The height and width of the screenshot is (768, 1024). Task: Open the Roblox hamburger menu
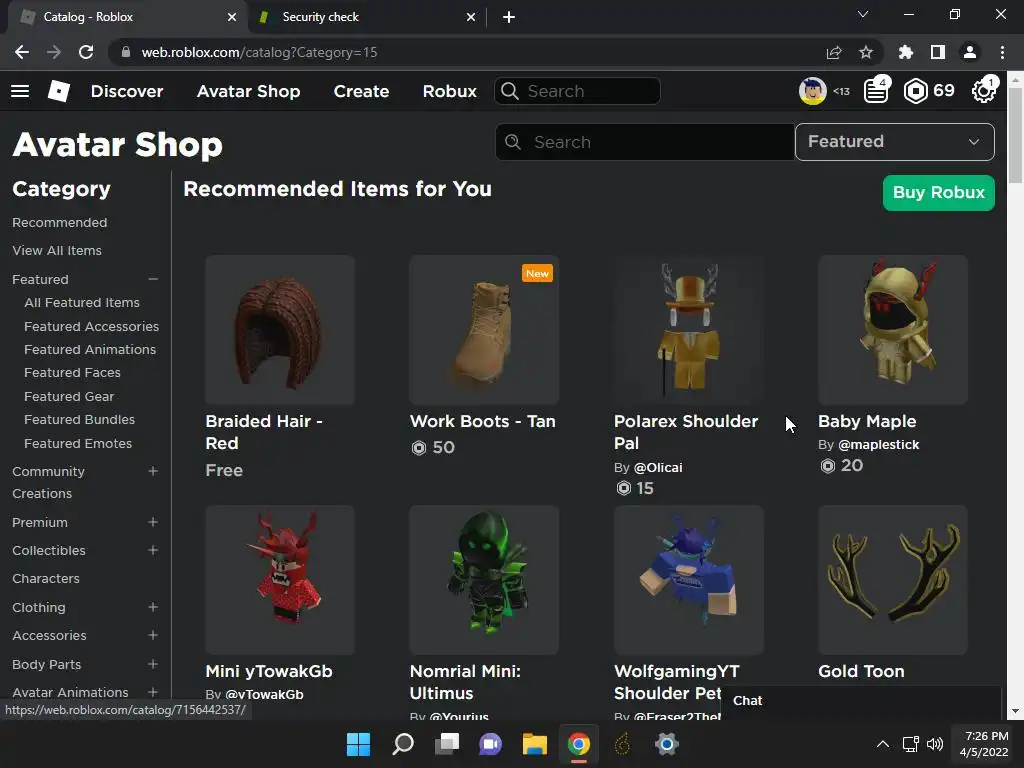coord(20,91)
